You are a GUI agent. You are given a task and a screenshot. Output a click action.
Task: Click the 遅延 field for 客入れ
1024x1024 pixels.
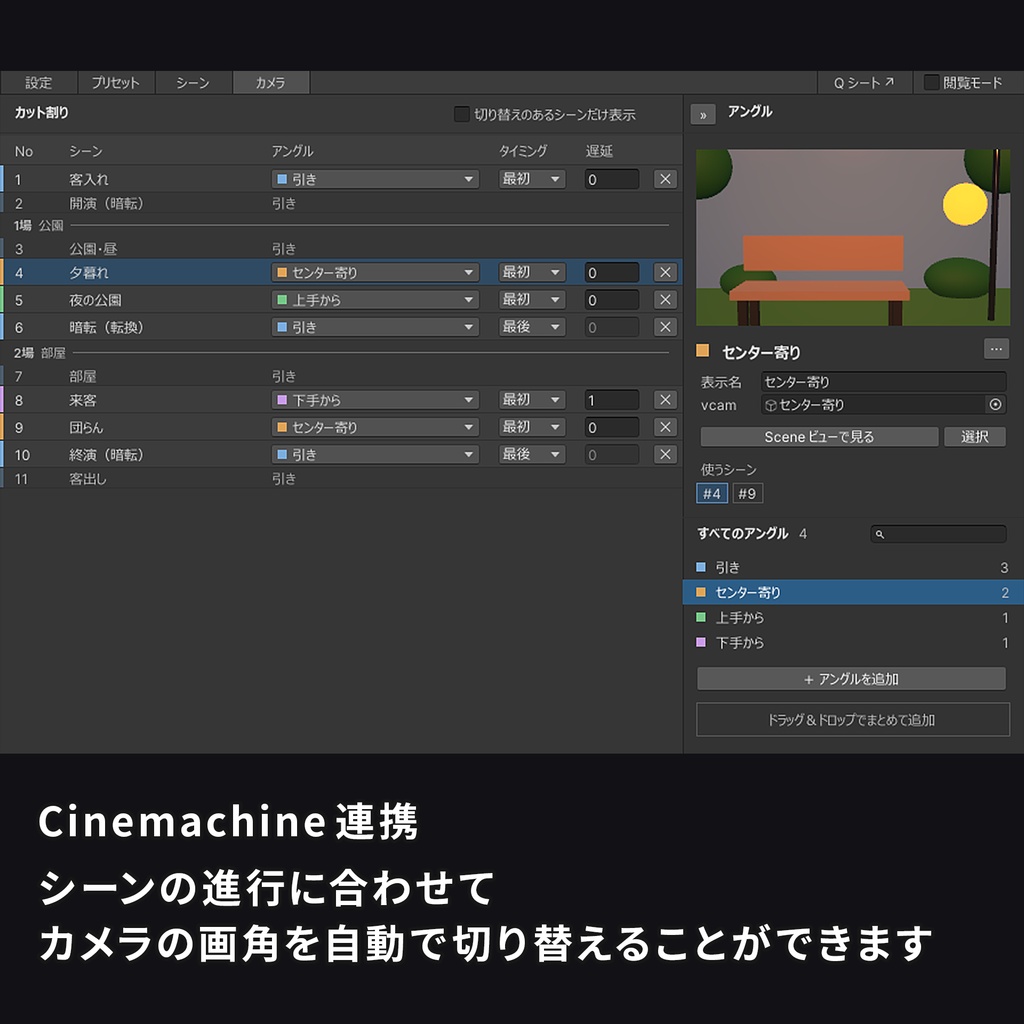[611, 180]
